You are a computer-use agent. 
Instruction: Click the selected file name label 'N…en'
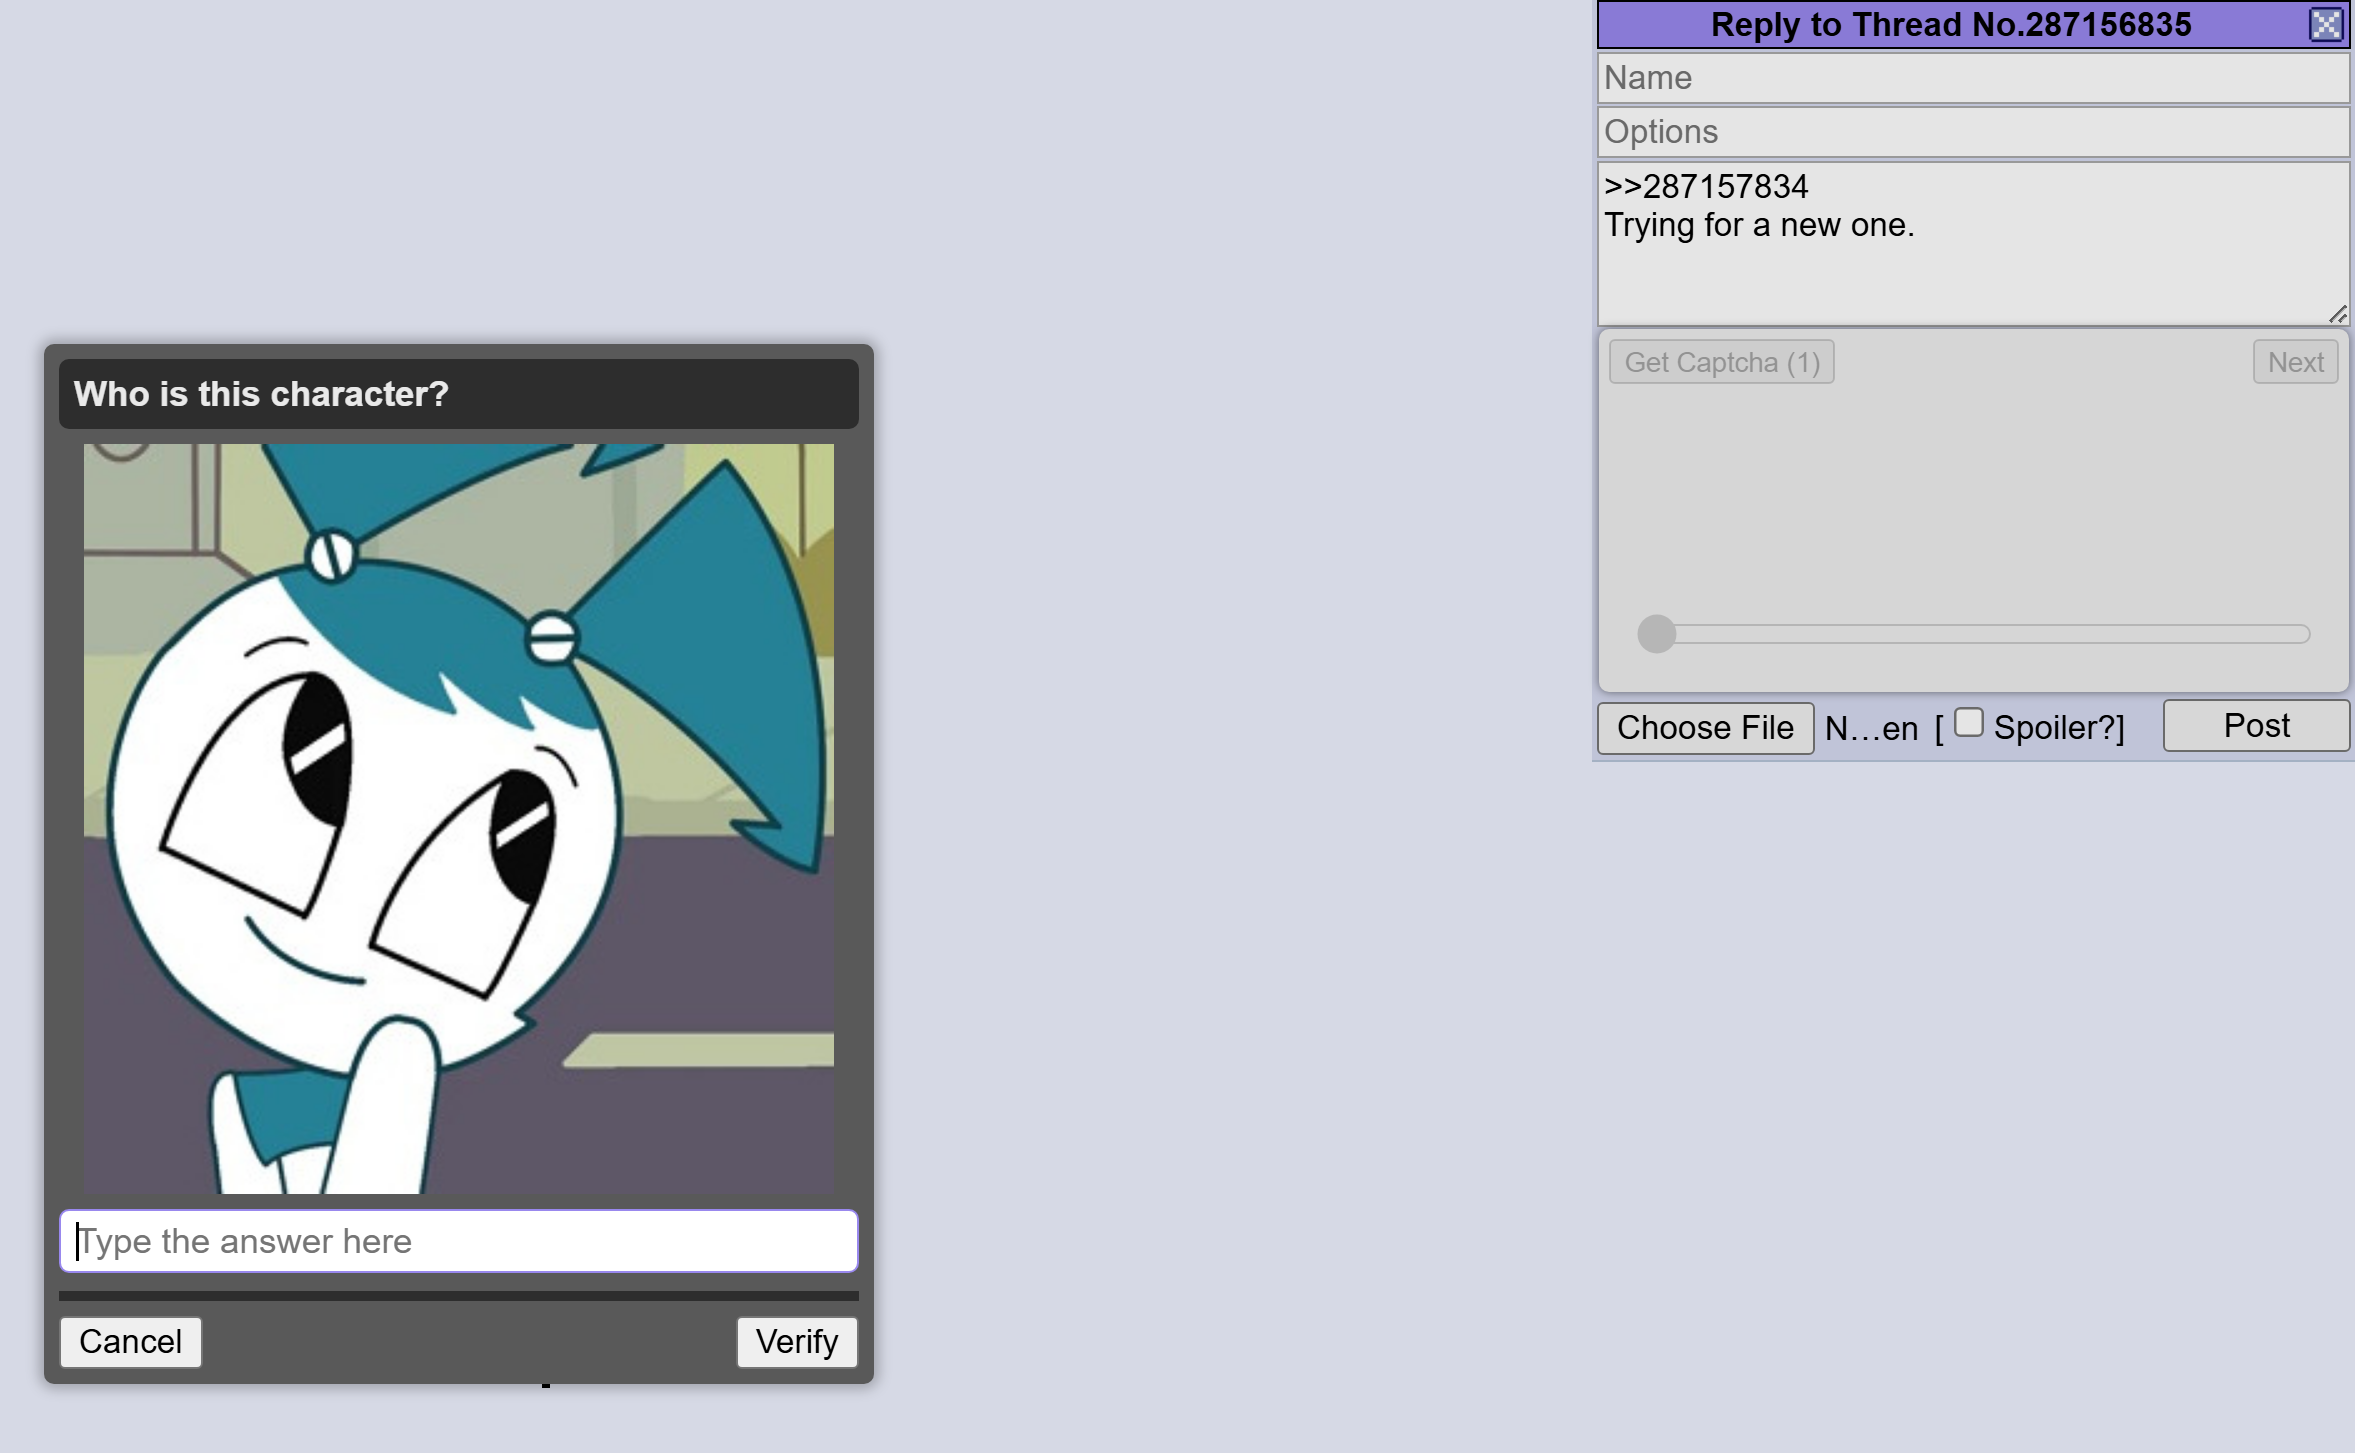[1871, 728]
